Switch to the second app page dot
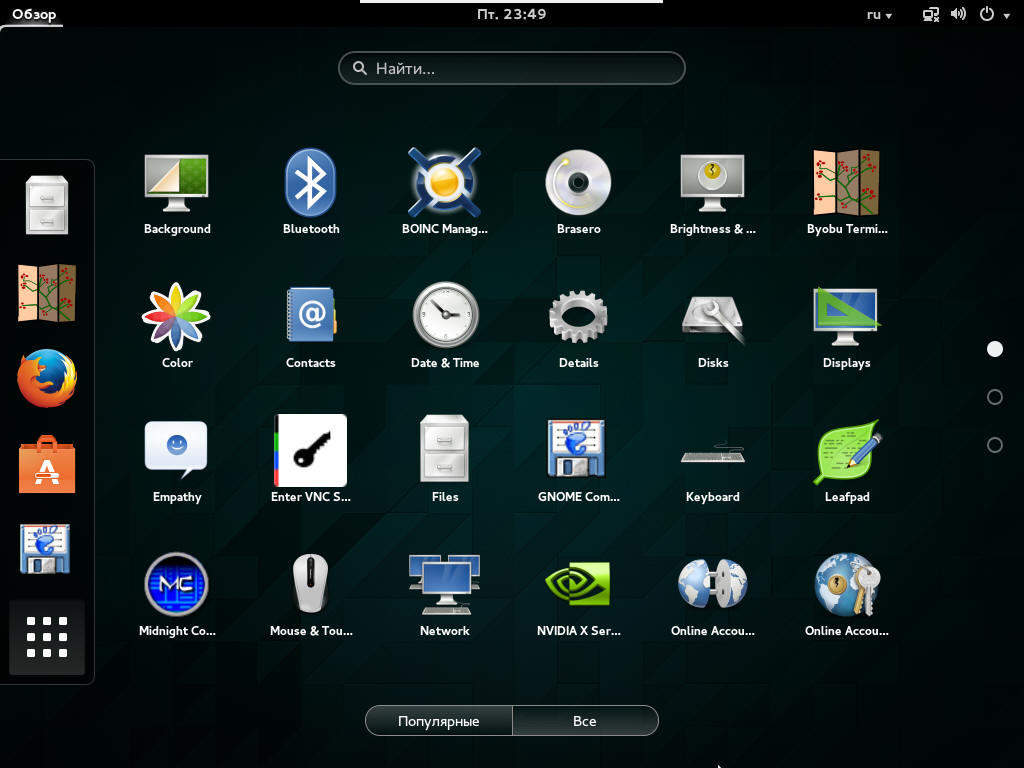The height and width of the screenshot is (768, 1024). 994,397
